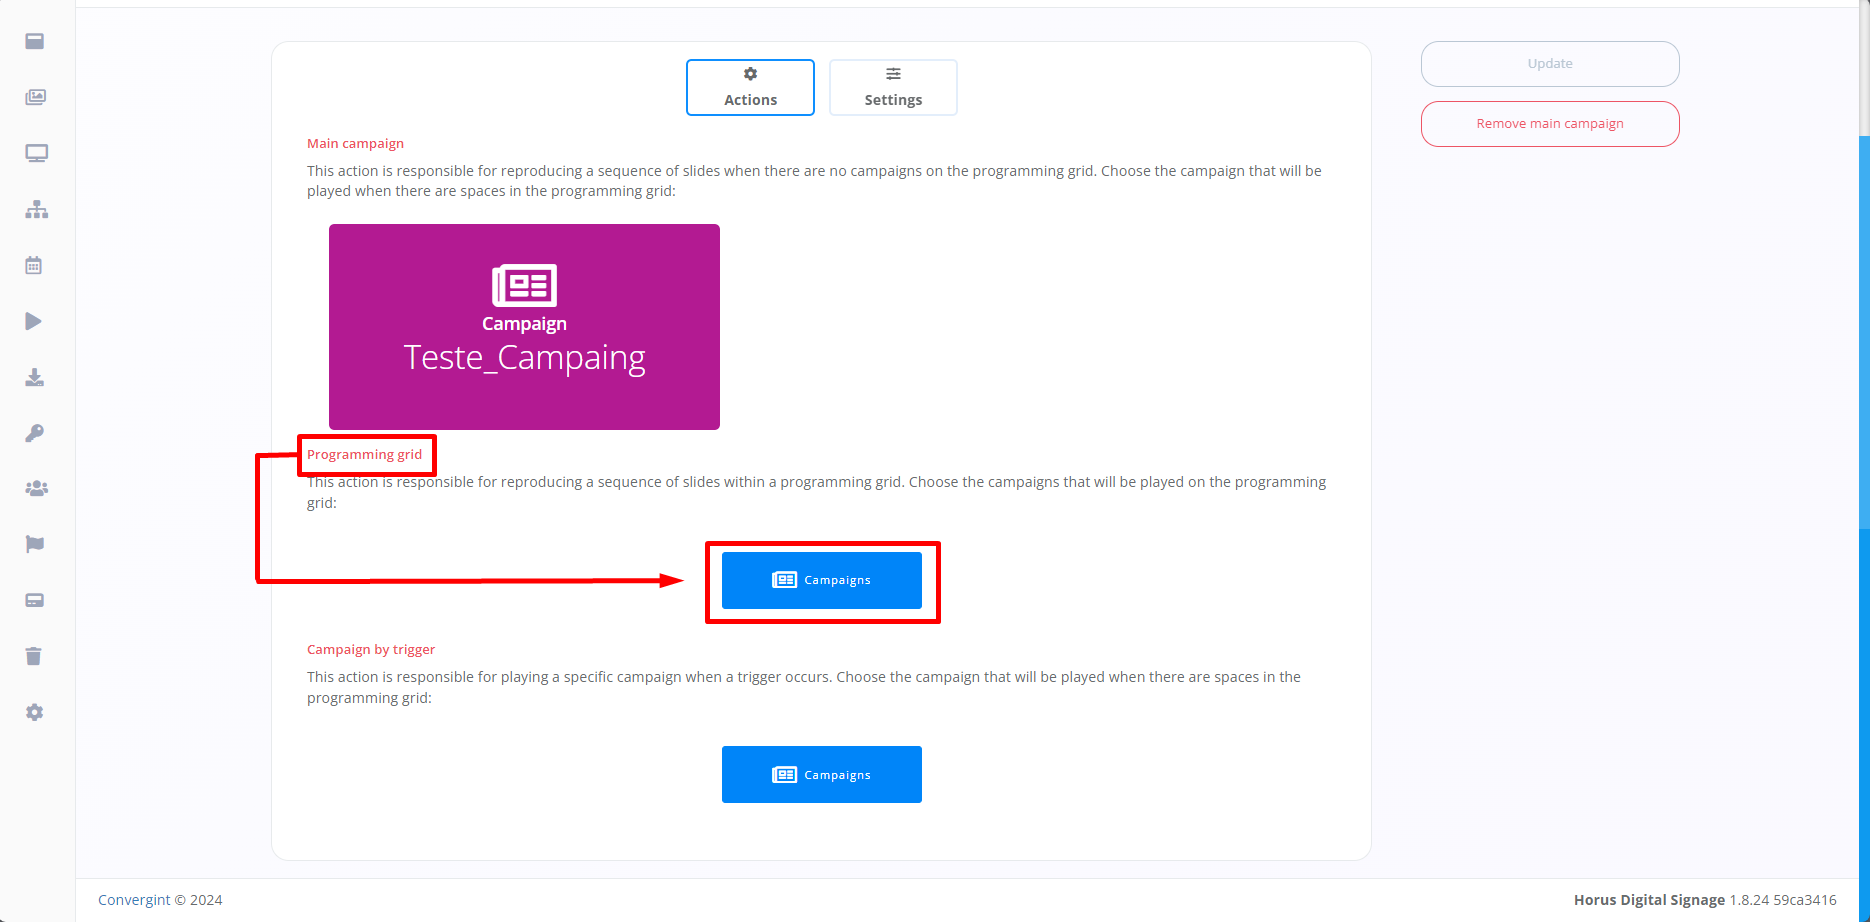Open the trash bin sidebar icon
Image resolution: width=1870 pixels, height=922 pixels.
[x=33, y=656]
